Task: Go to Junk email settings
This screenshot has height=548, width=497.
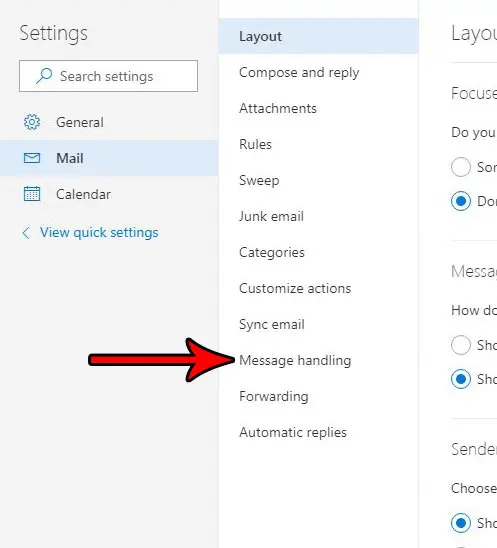Action: 271,216
